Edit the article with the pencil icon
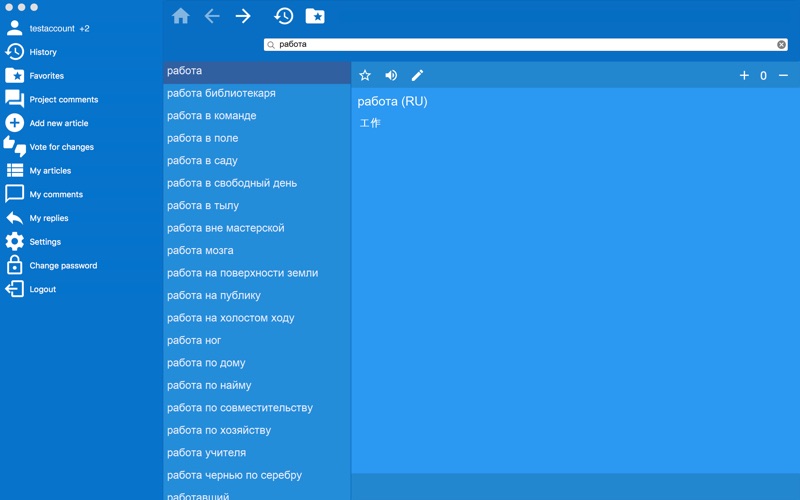The width and height of the screenshot is (800, 500). coord(417,76)
